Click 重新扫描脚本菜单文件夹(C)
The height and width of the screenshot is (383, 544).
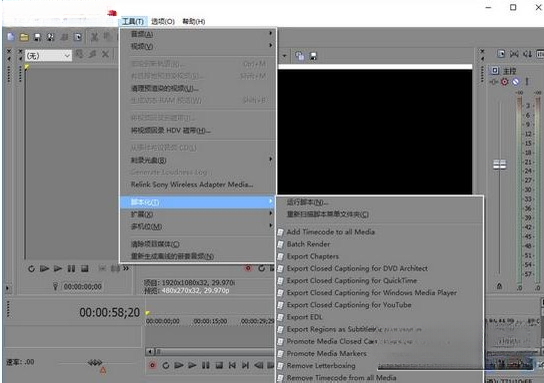(380, 214)
